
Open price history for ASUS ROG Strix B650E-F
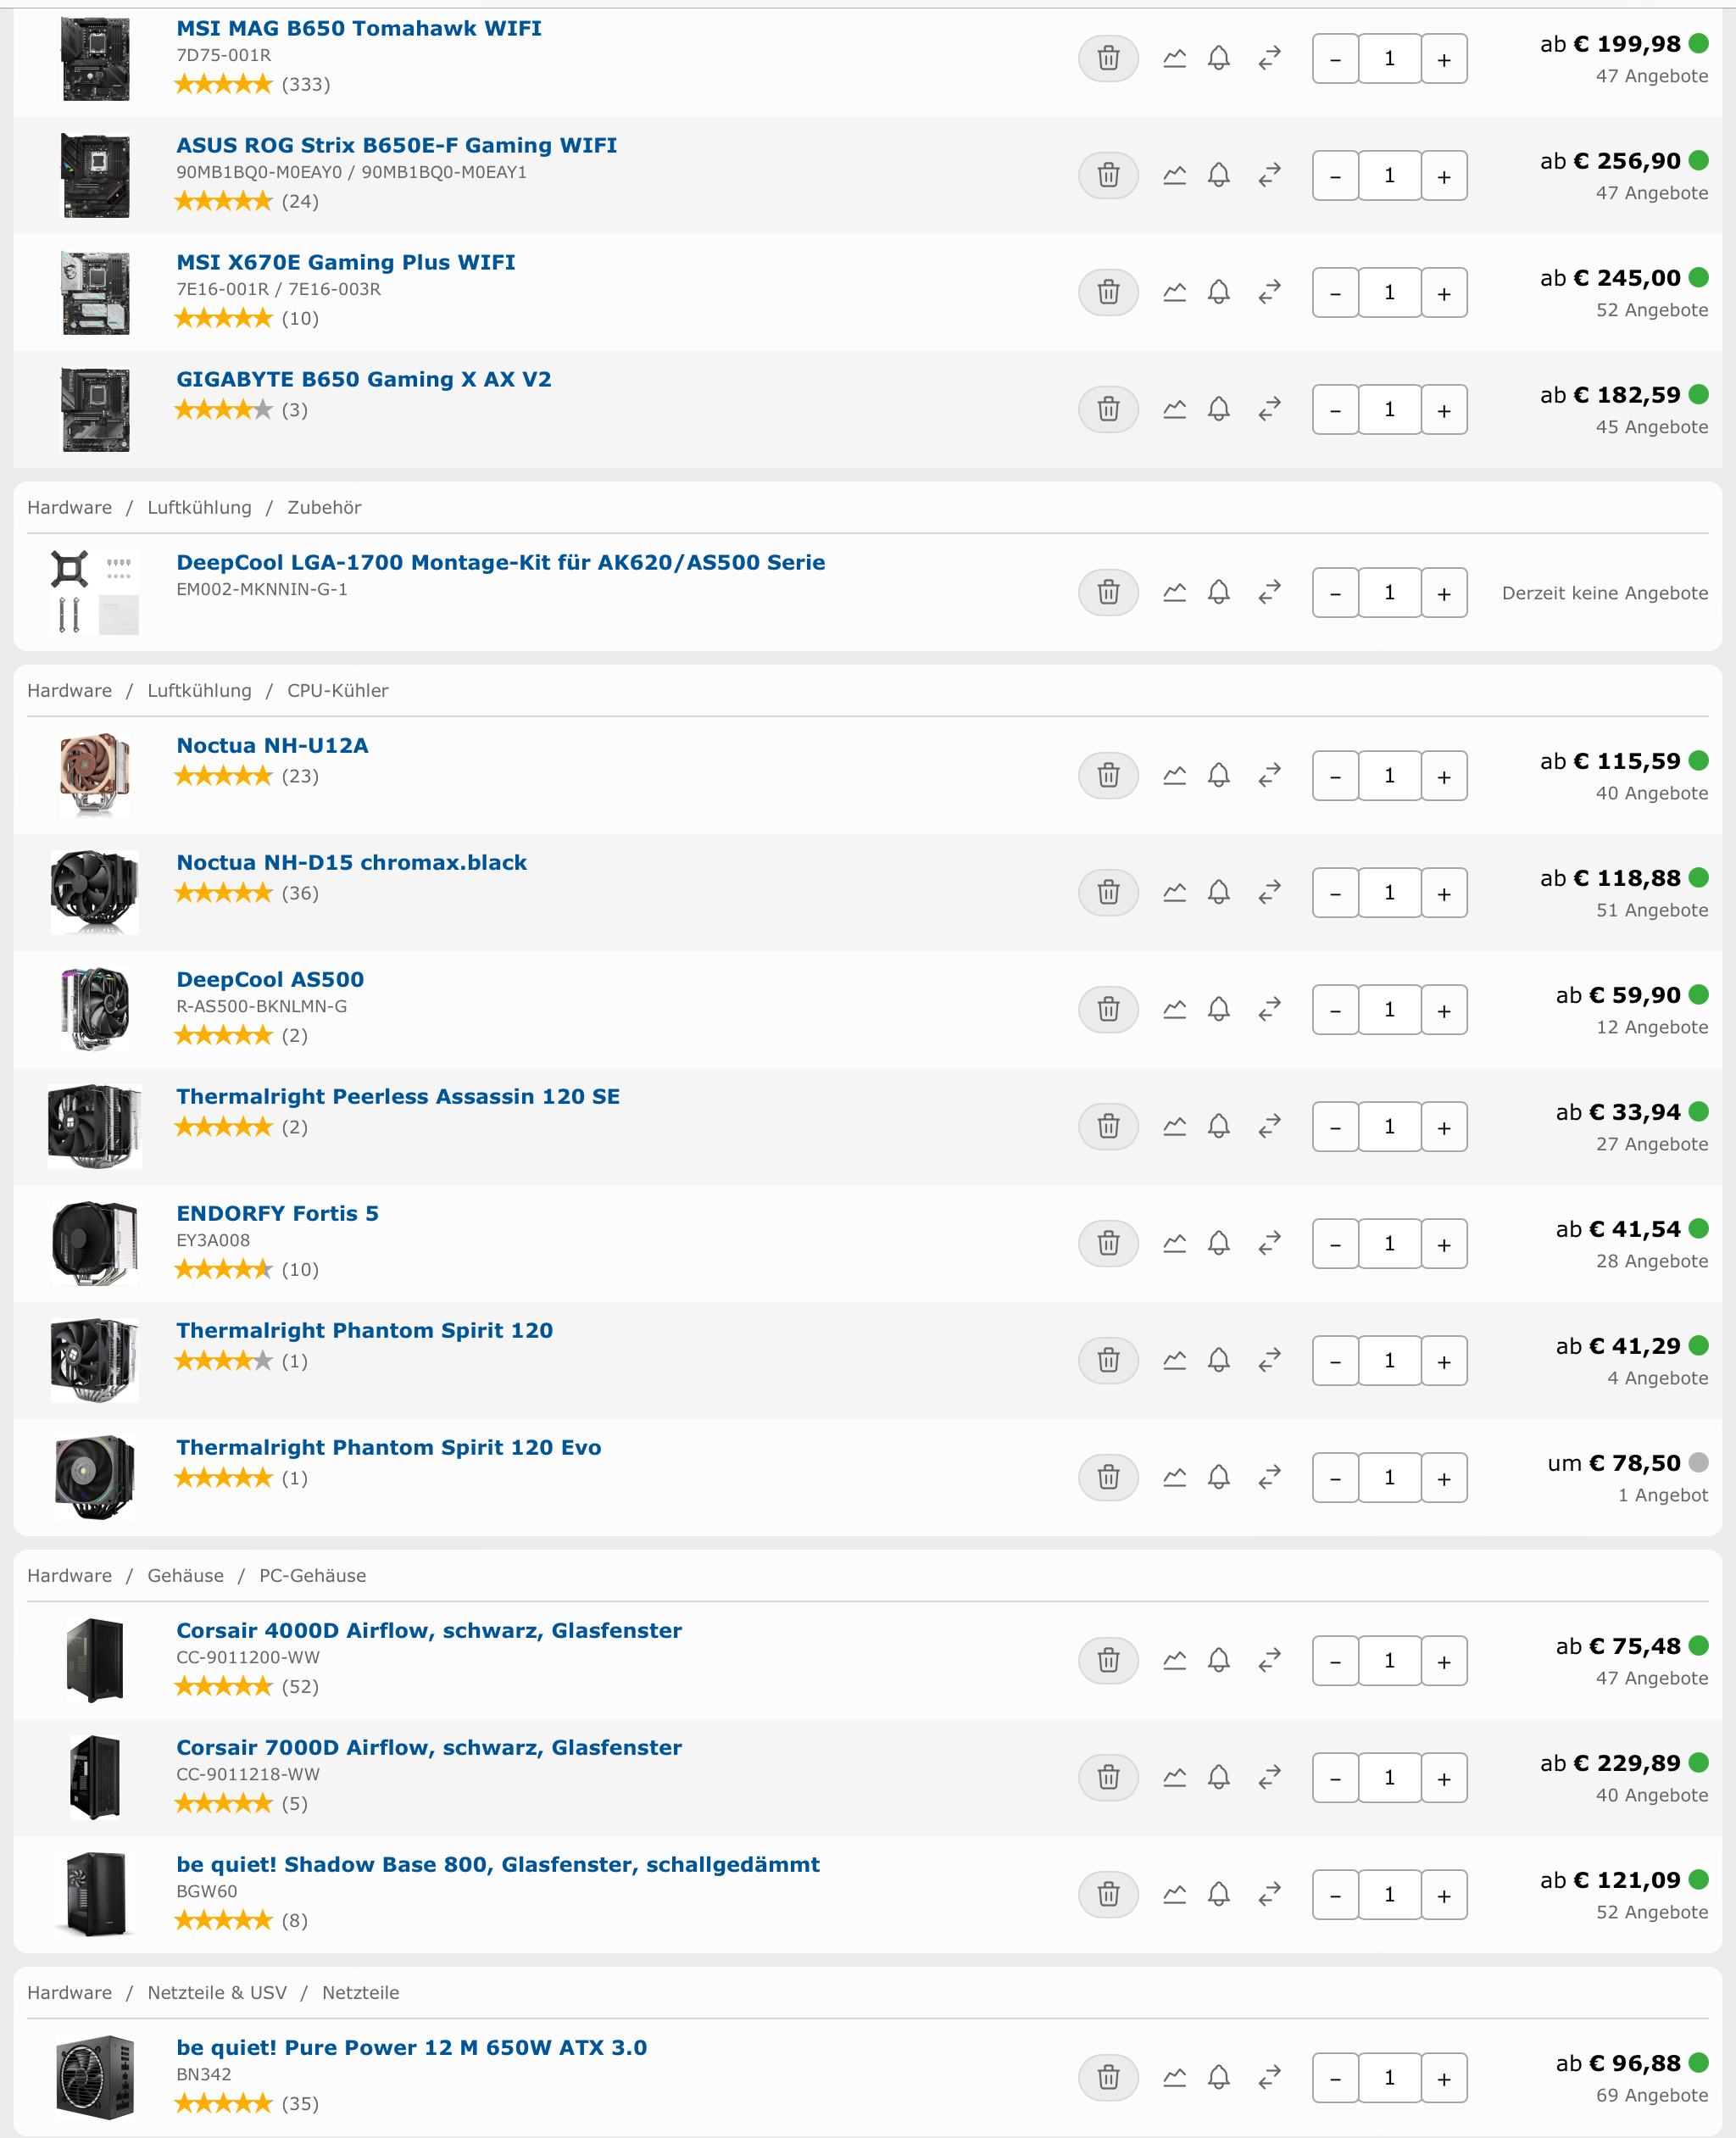pos(1175,175)
